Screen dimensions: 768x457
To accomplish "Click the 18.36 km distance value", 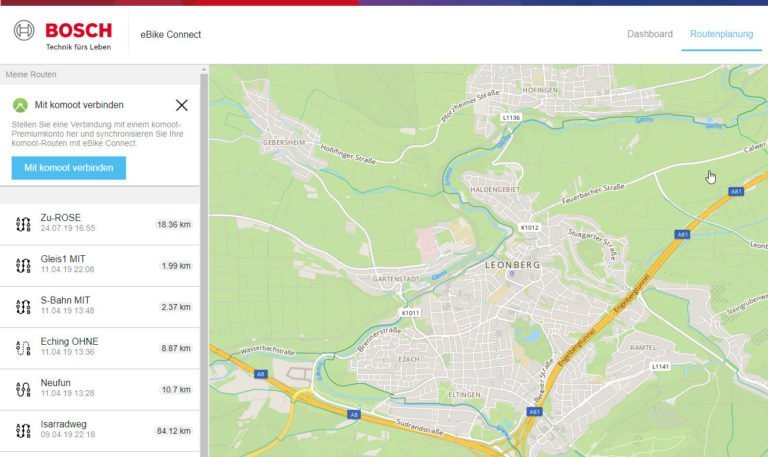I will click(x=173, y=224).
